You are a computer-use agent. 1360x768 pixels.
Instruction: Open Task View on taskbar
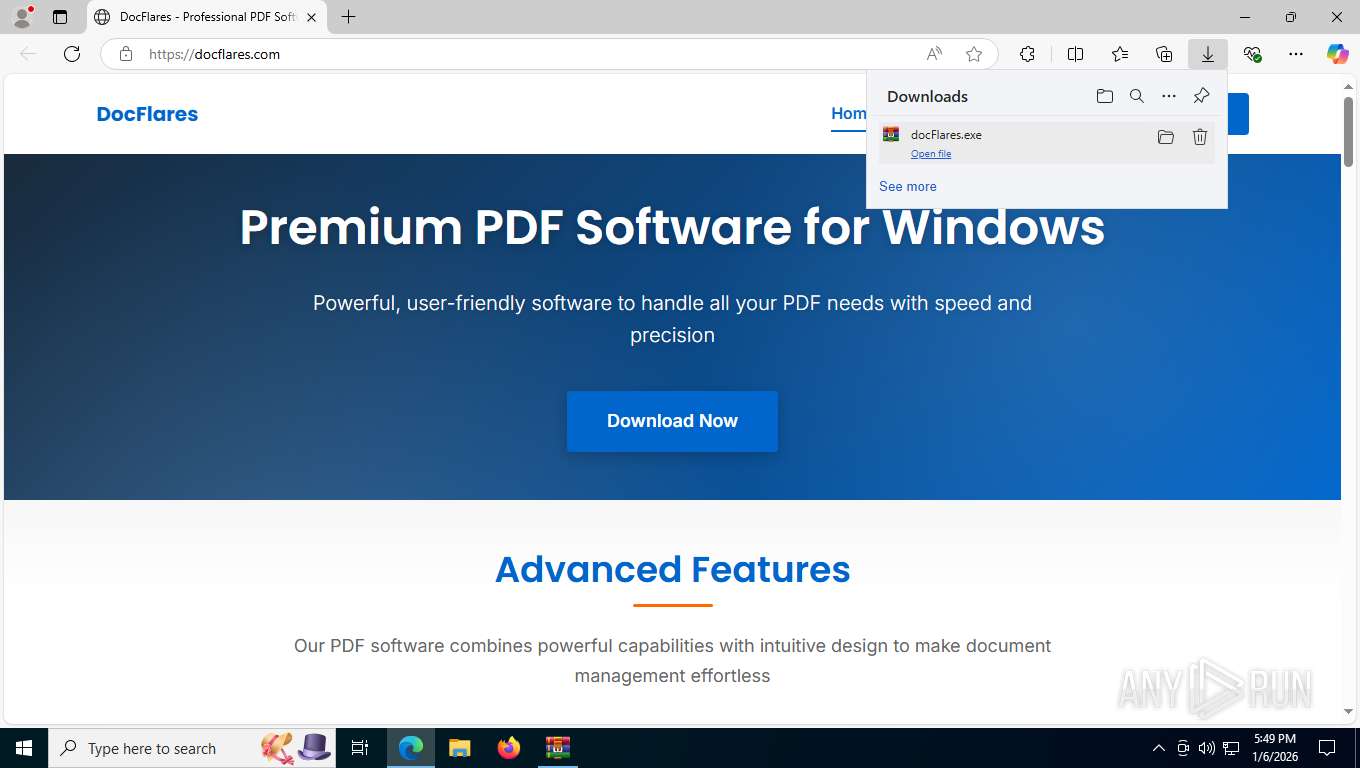pyautogui.click(x=360, y=748)
